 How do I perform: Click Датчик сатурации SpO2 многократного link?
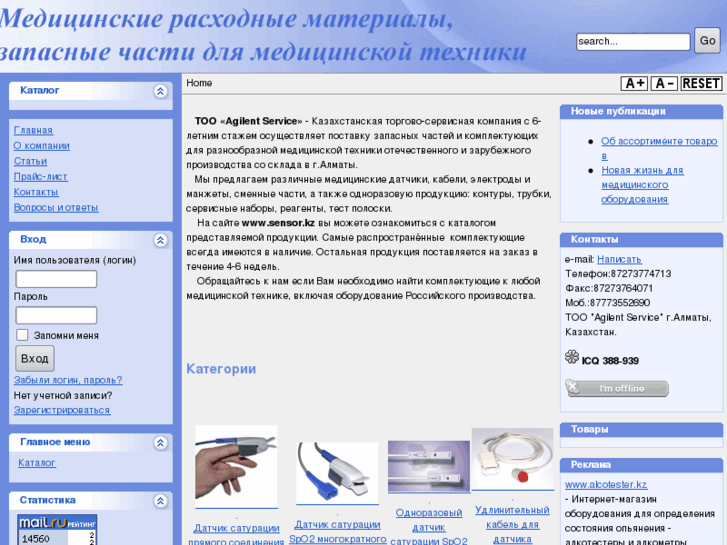(338, 532)
